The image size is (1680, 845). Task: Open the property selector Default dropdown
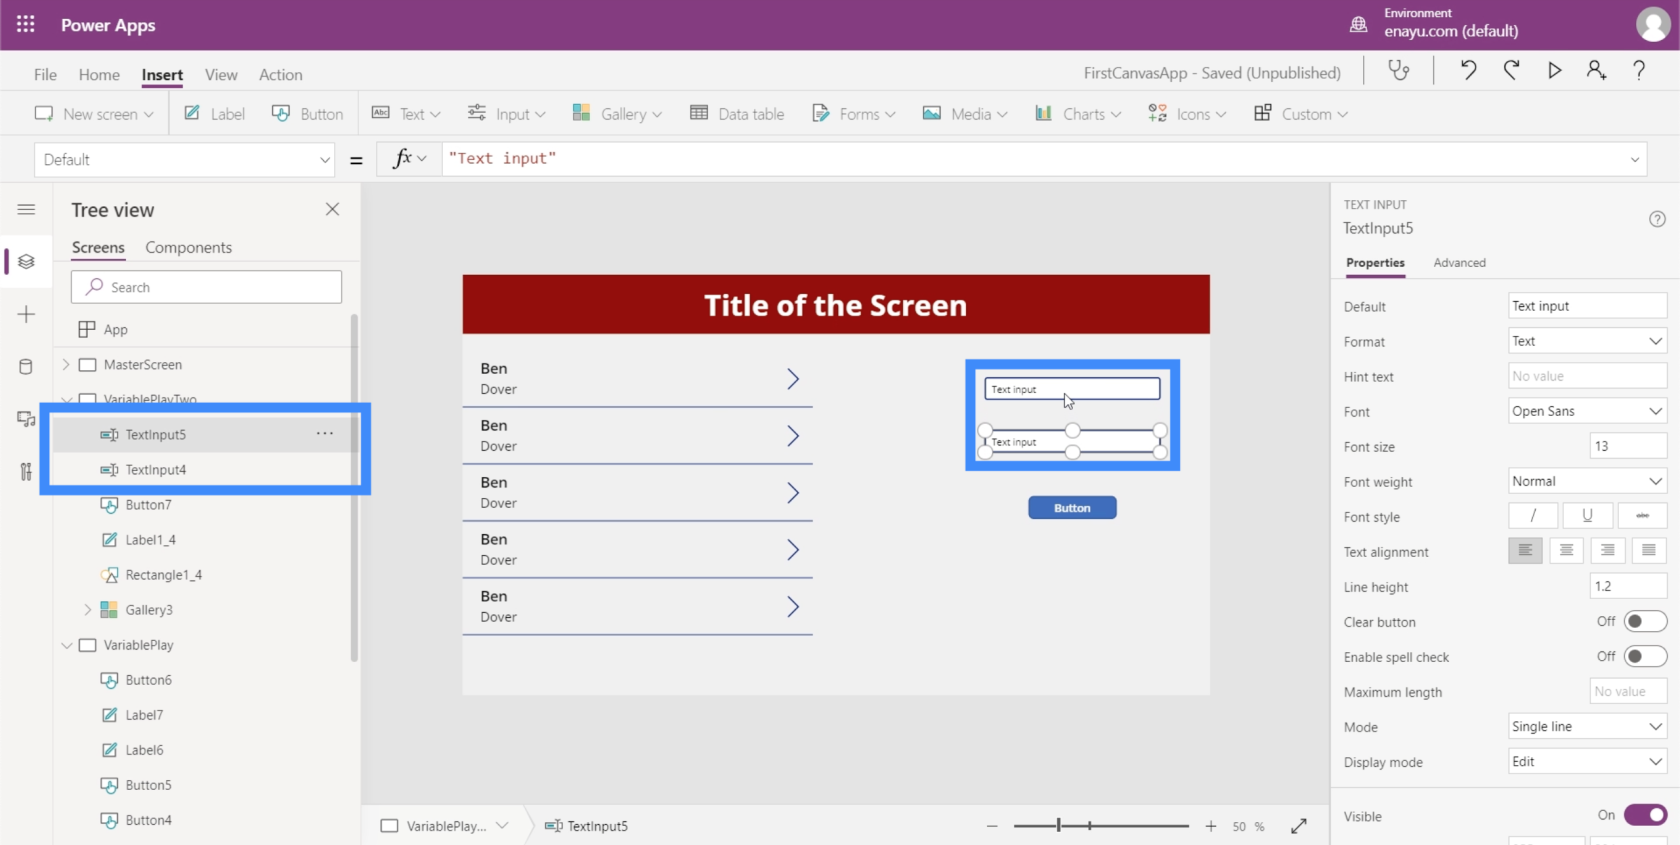coord(185,160)
